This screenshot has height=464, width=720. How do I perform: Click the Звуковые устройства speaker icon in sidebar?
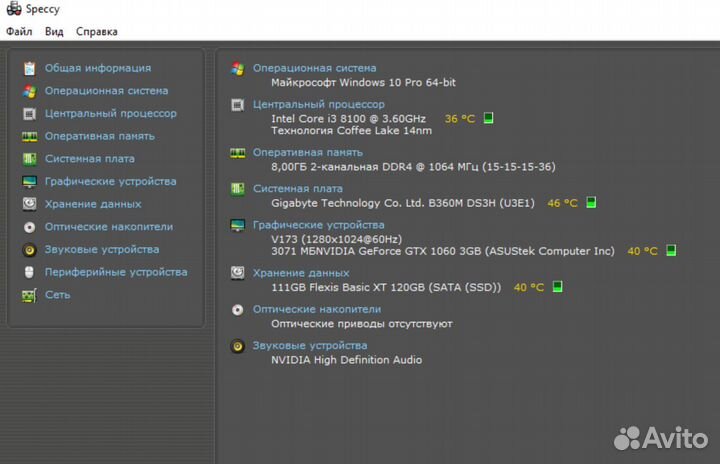coord(29,250)
